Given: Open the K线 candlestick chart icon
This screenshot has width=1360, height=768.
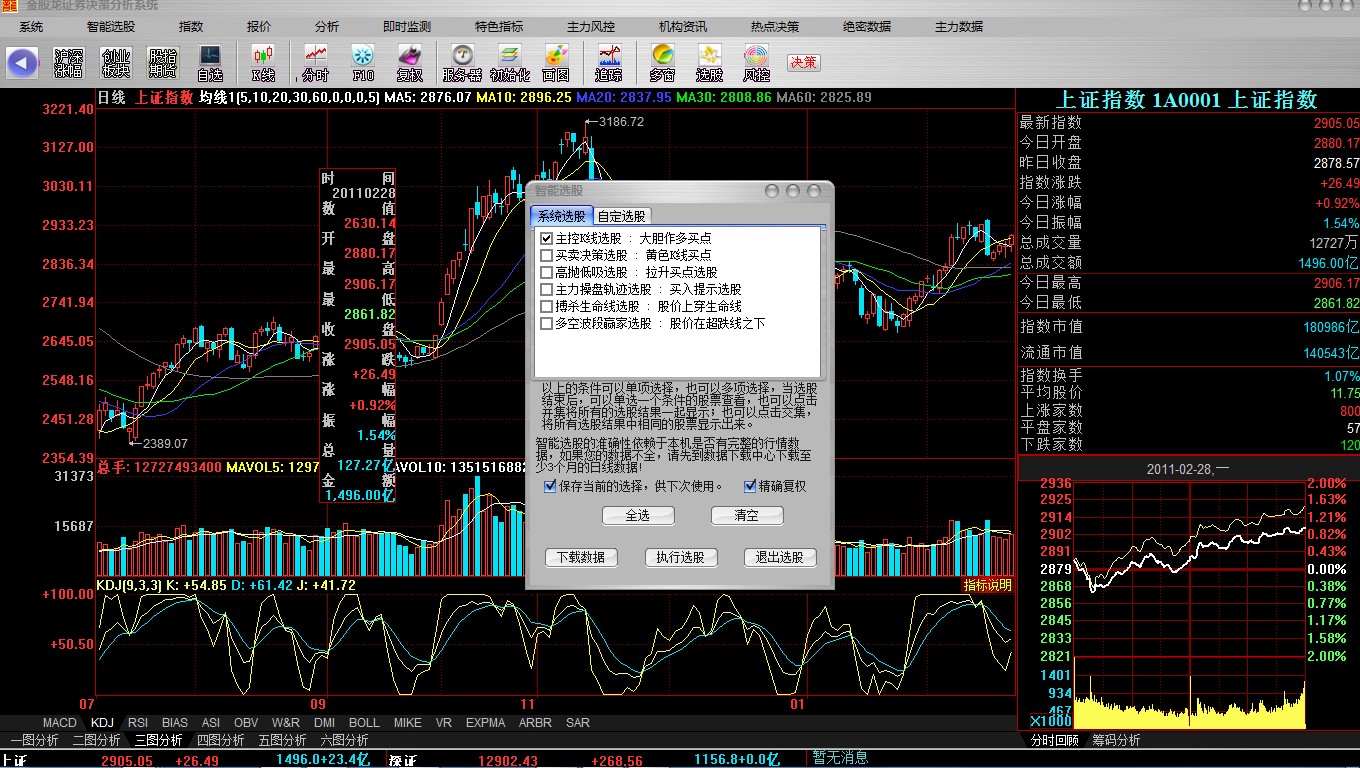Looking at the screenshot, I should click(263, 62).
